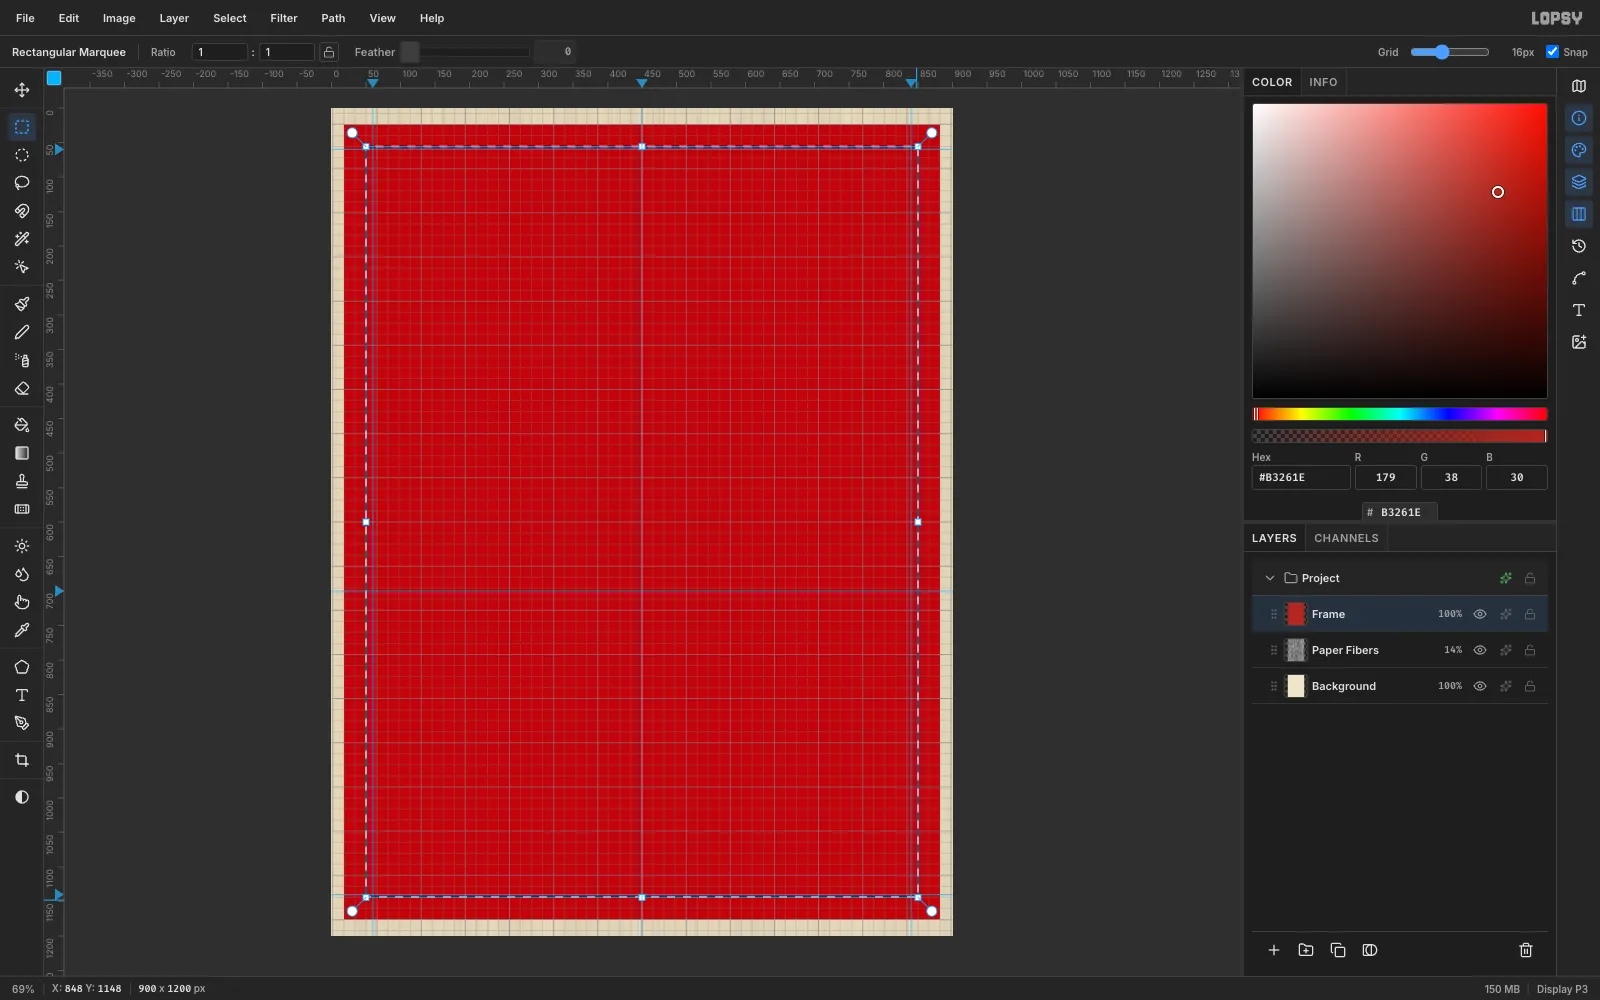Toggle lock on the Background layer
This screenshot has height=1000, width=1600.
1530,686
